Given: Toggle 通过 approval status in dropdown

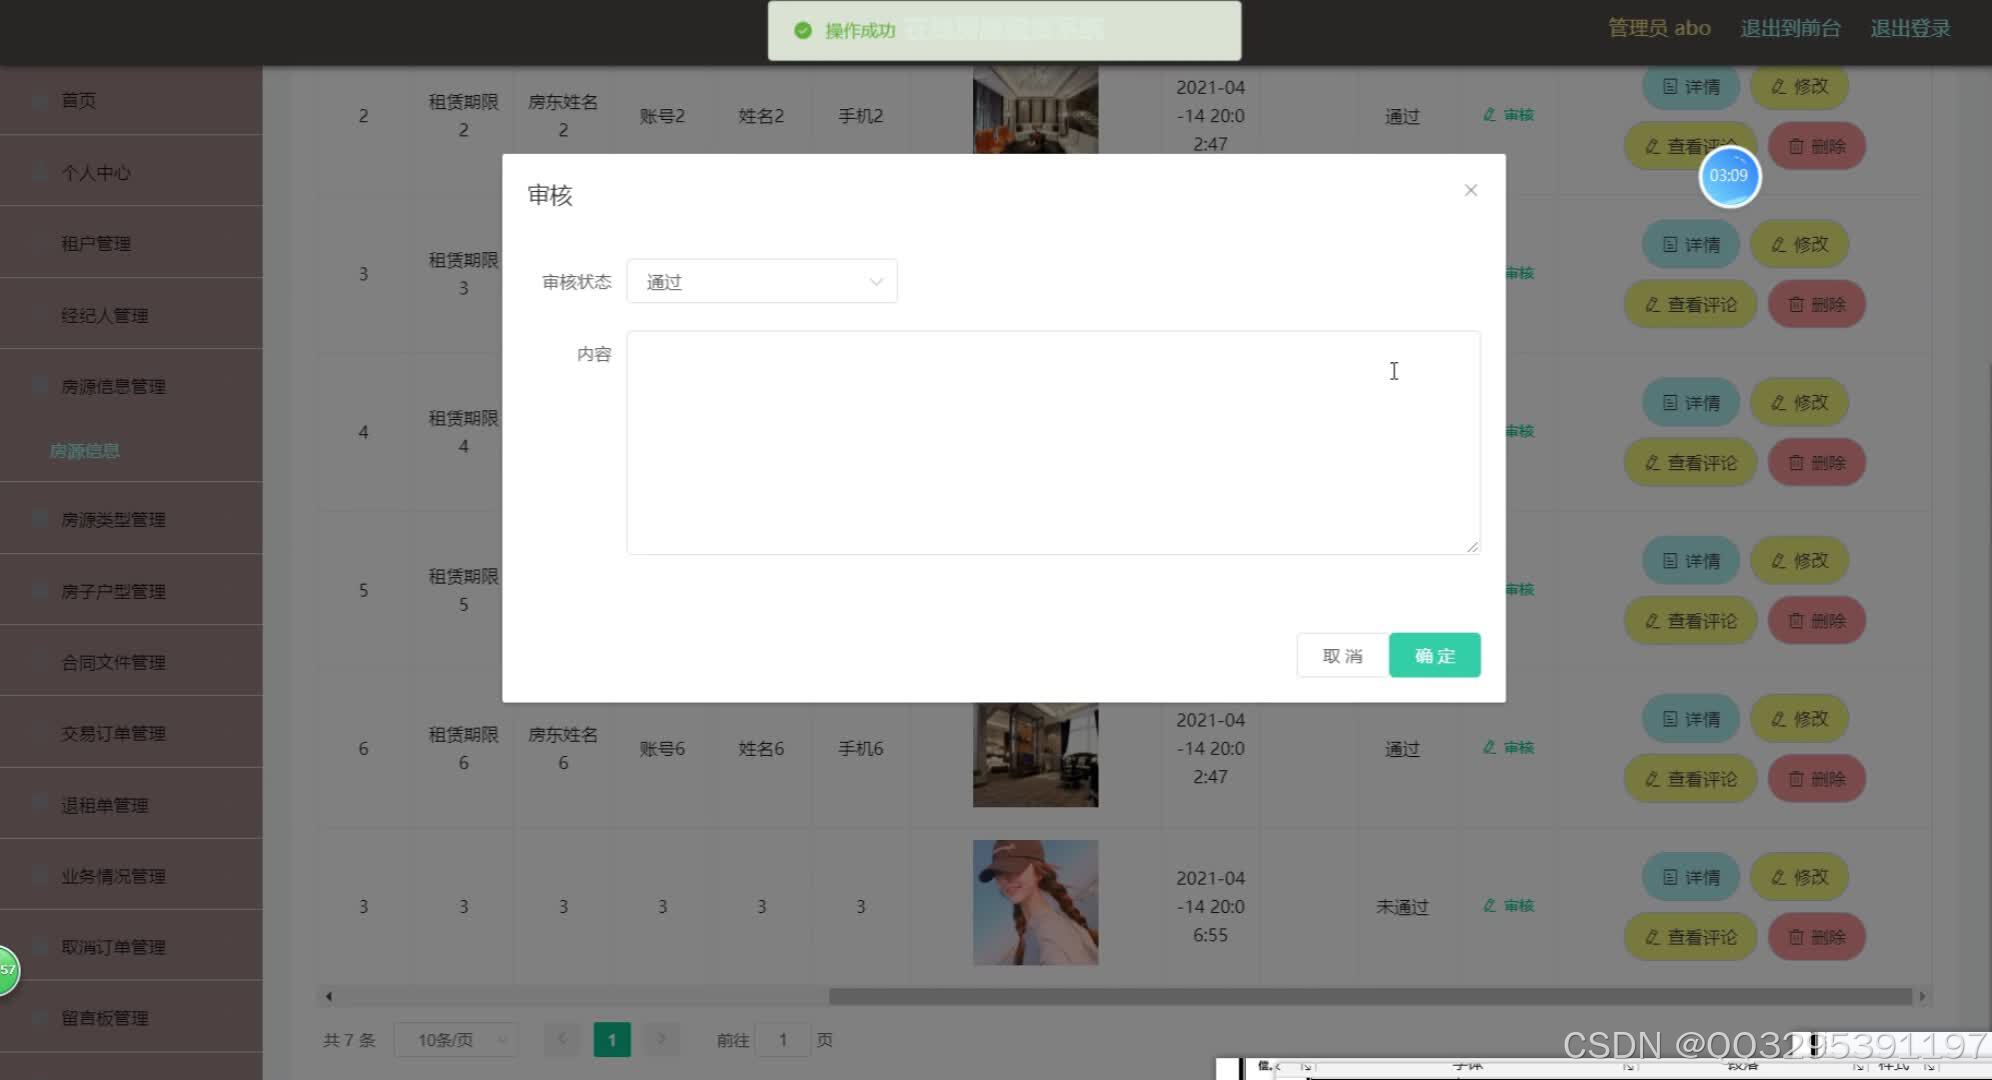Looking at the screenshot, I should [761, 281].
